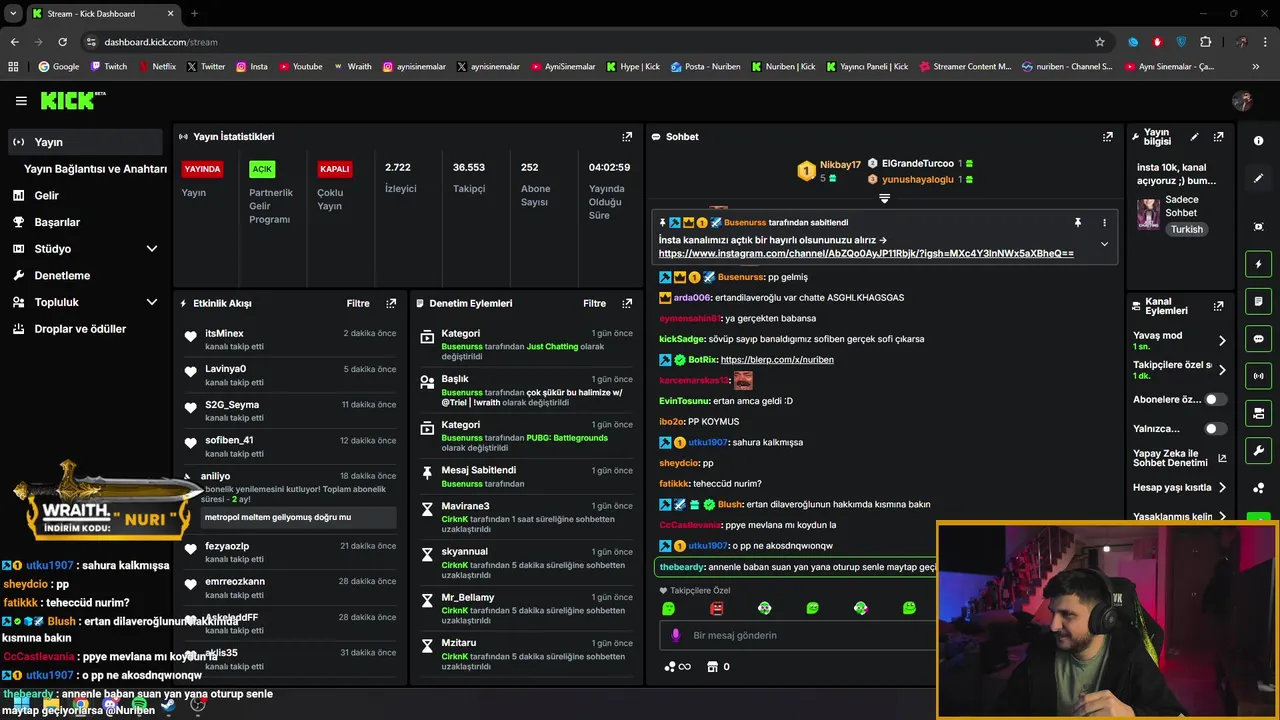Reload the page in the browser
Viewport: 1280px width, 720px height.
62,42
